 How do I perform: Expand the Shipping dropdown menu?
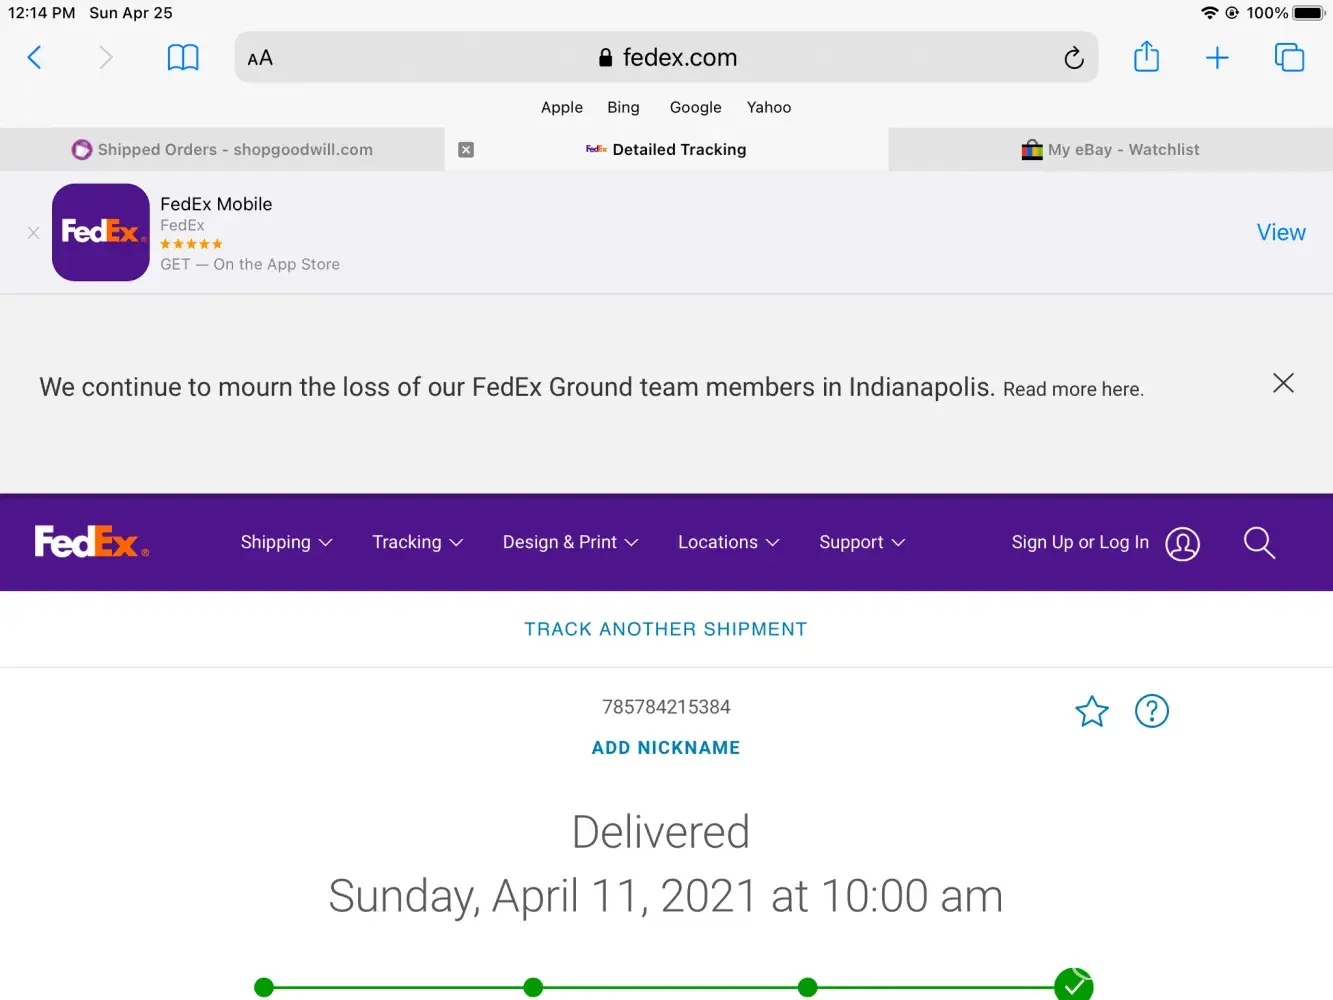[x=286, y=542]
